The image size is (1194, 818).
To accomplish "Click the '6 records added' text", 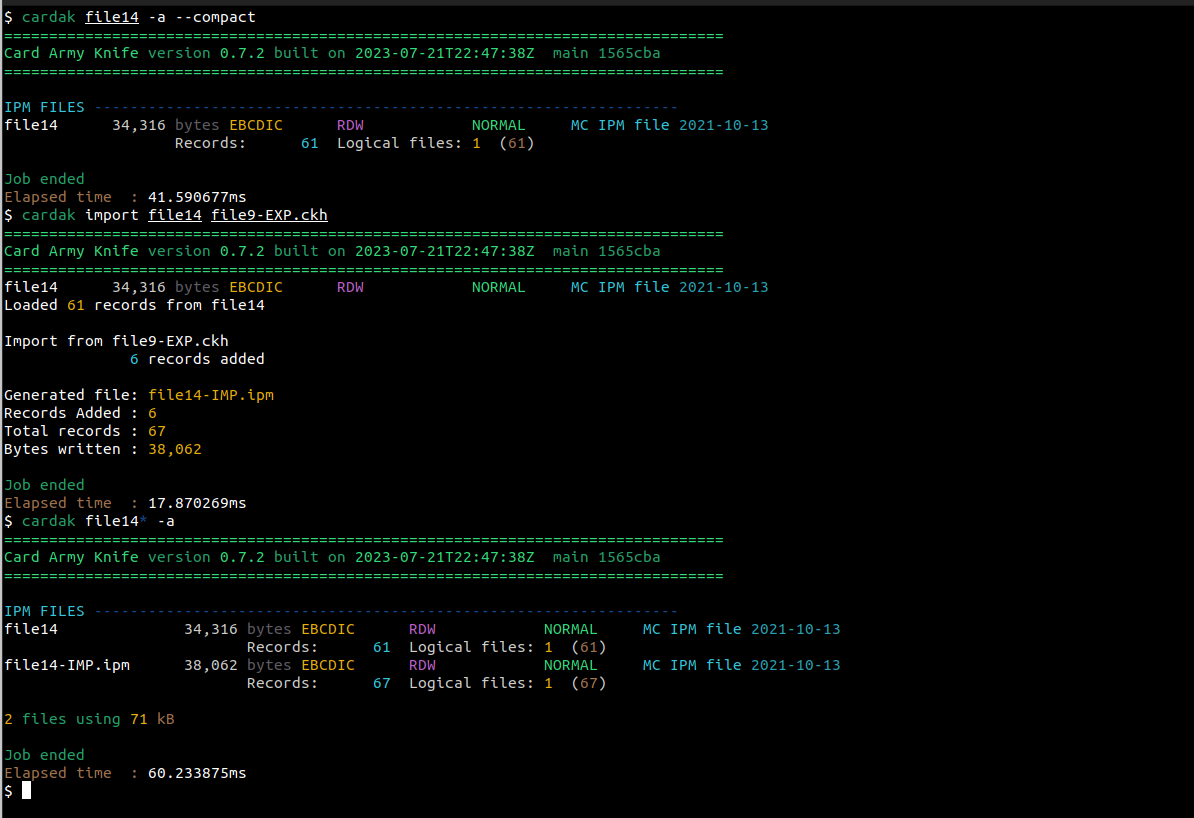I will pos(197,359).
